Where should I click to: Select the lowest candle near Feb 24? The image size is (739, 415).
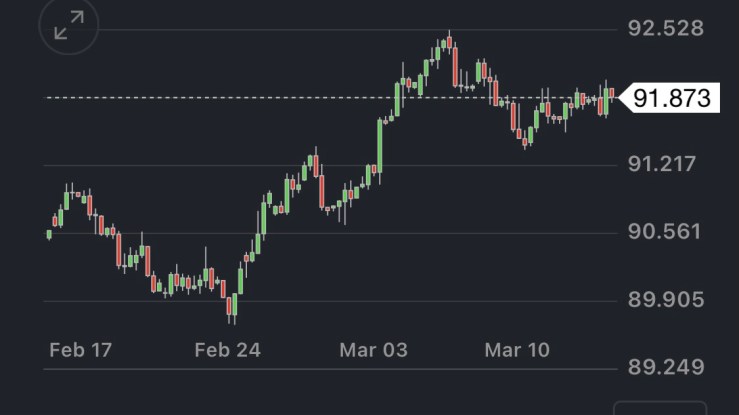coord(230,306)
